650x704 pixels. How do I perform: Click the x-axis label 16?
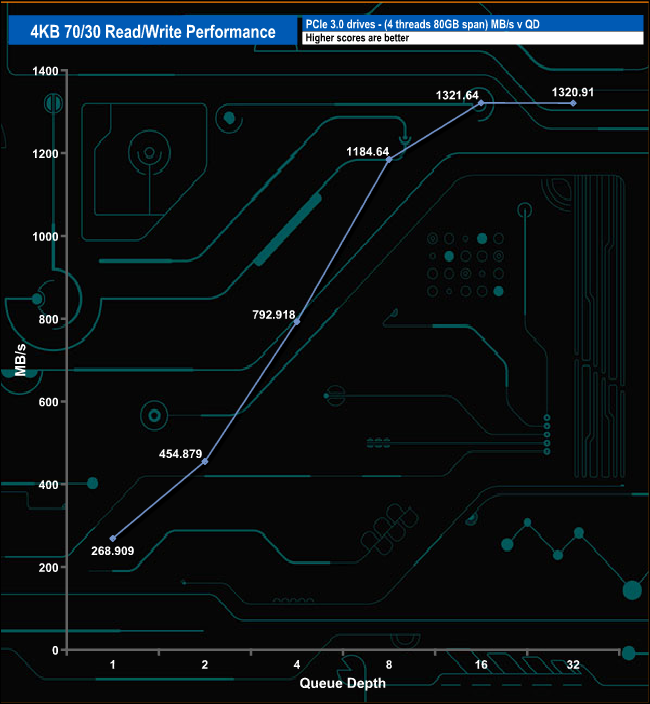481,664
